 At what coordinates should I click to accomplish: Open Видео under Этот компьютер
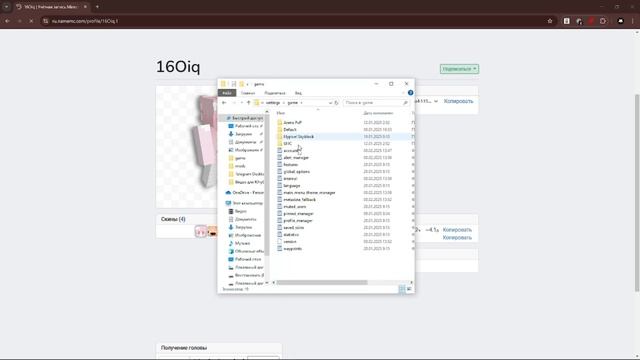click(x=241, y=211)
